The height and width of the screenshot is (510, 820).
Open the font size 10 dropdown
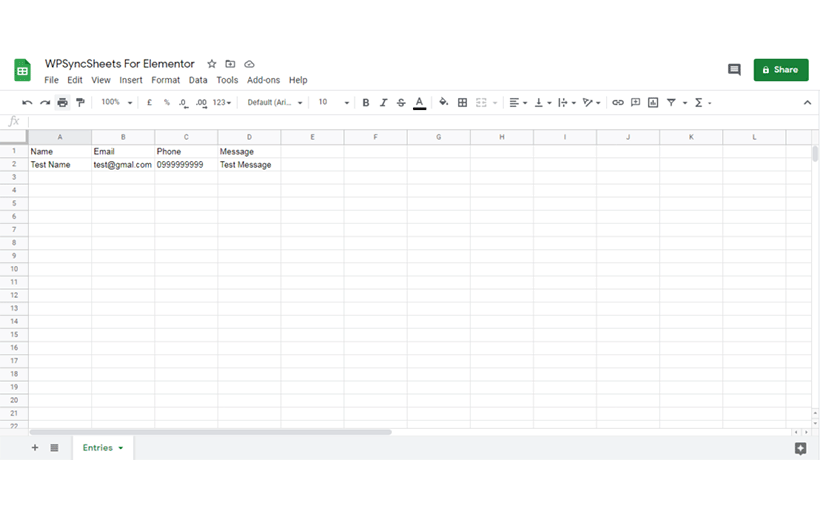pos(334,103)
